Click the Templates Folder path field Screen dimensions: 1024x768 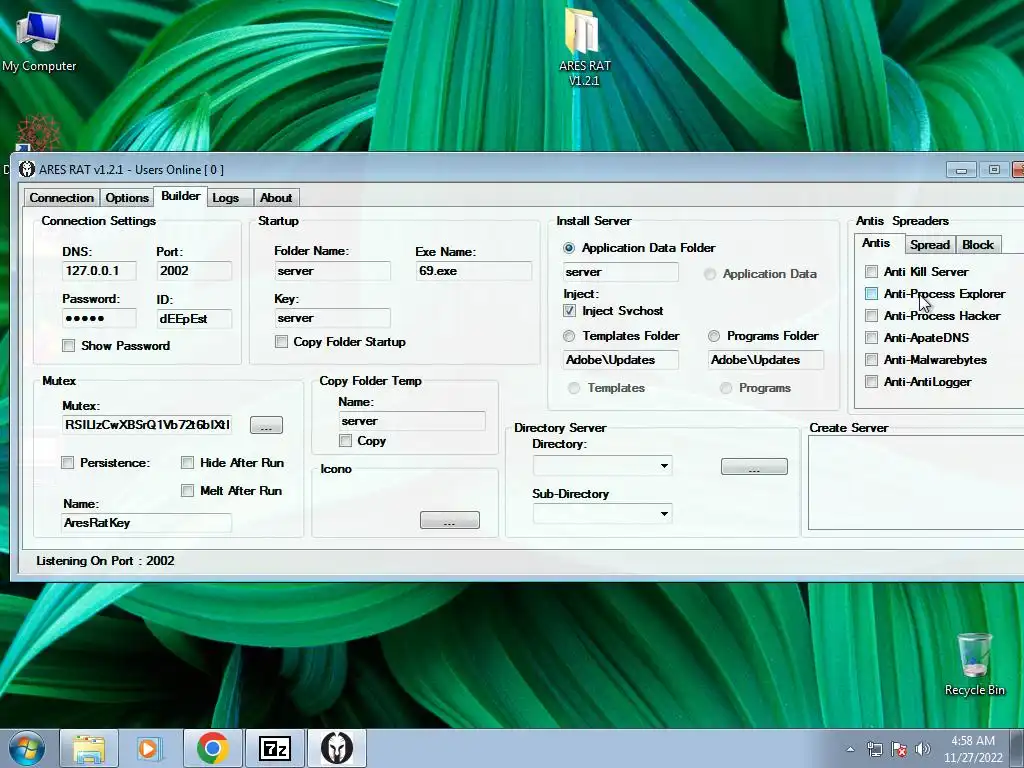[620, 360]
